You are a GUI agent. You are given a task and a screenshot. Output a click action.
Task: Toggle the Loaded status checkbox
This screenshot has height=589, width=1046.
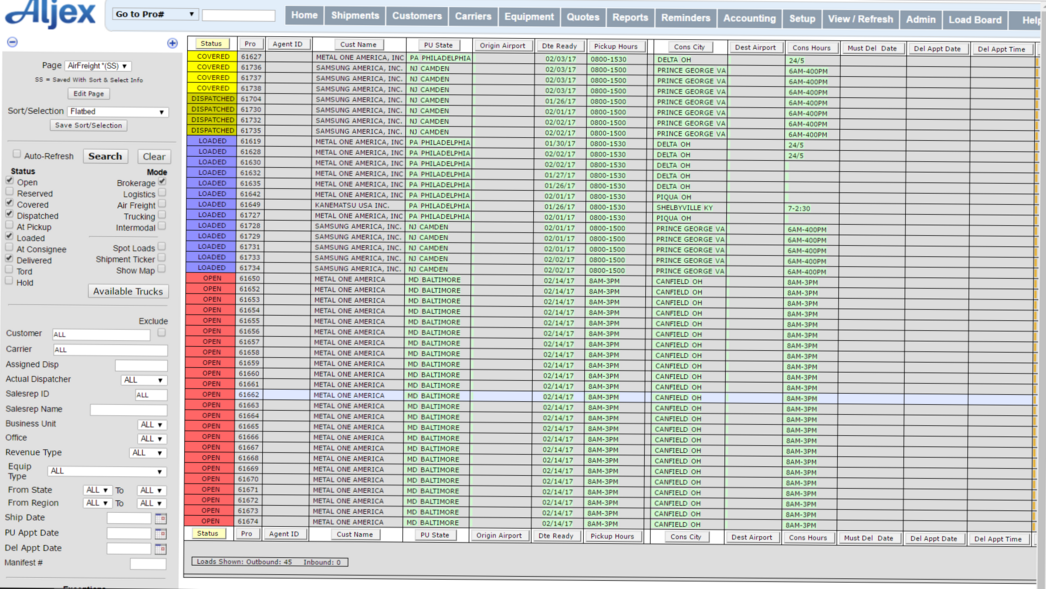(x=9, y=236)
